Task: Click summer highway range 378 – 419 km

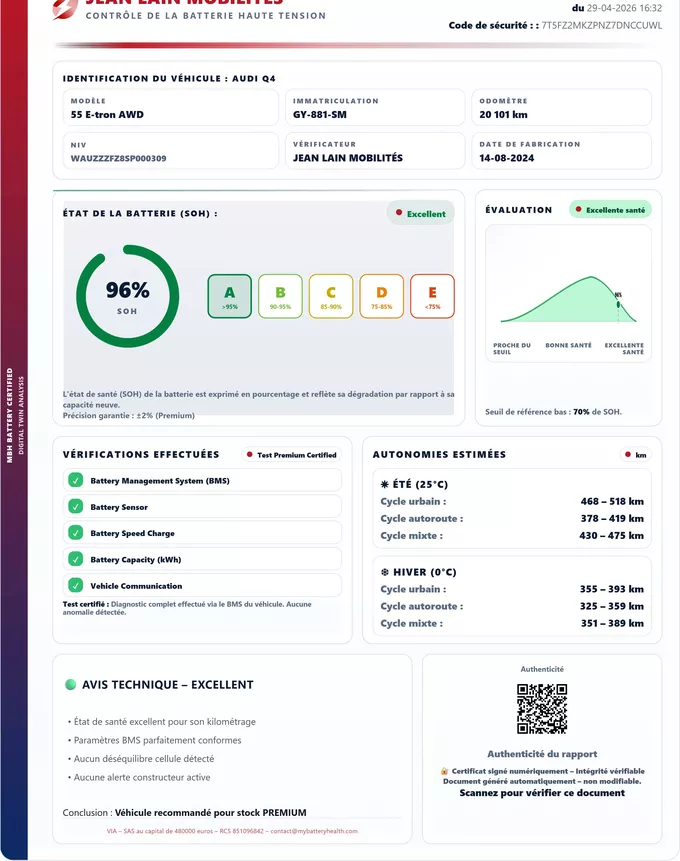Action: point(612,518)
